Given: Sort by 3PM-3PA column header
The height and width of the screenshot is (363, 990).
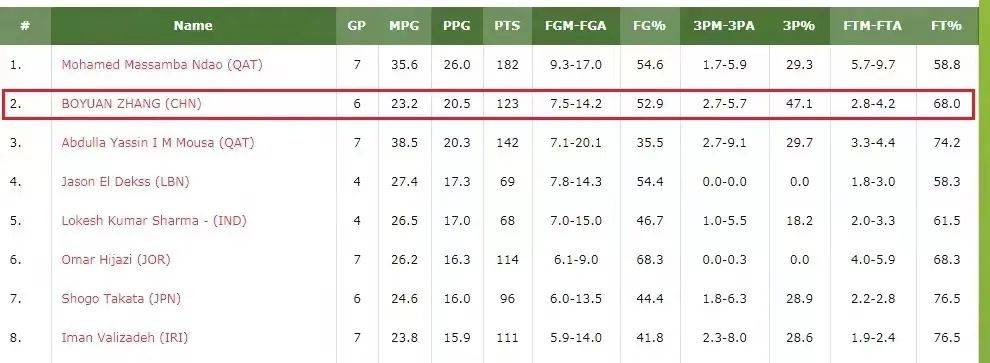Looking at the screenshot, I should pyautogui.click(x=724, y=26).
